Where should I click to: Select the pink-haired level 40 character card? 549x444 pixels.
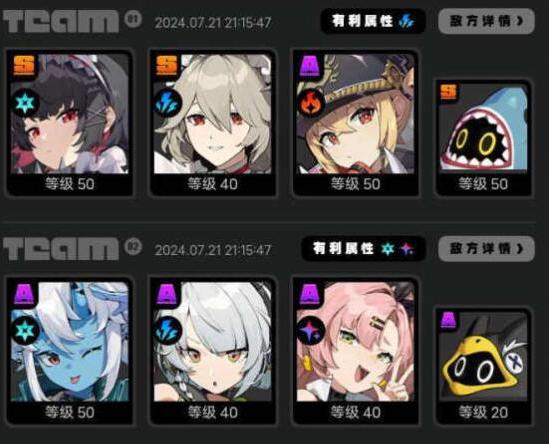[x=355, y=351]
